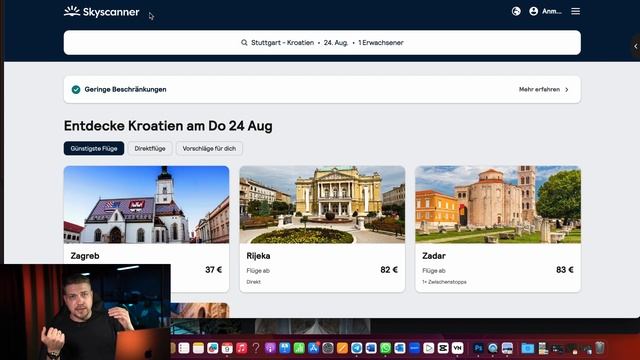Click the search magnifier icon in search bar
The image size is (640, 360).
pos(244,42)
